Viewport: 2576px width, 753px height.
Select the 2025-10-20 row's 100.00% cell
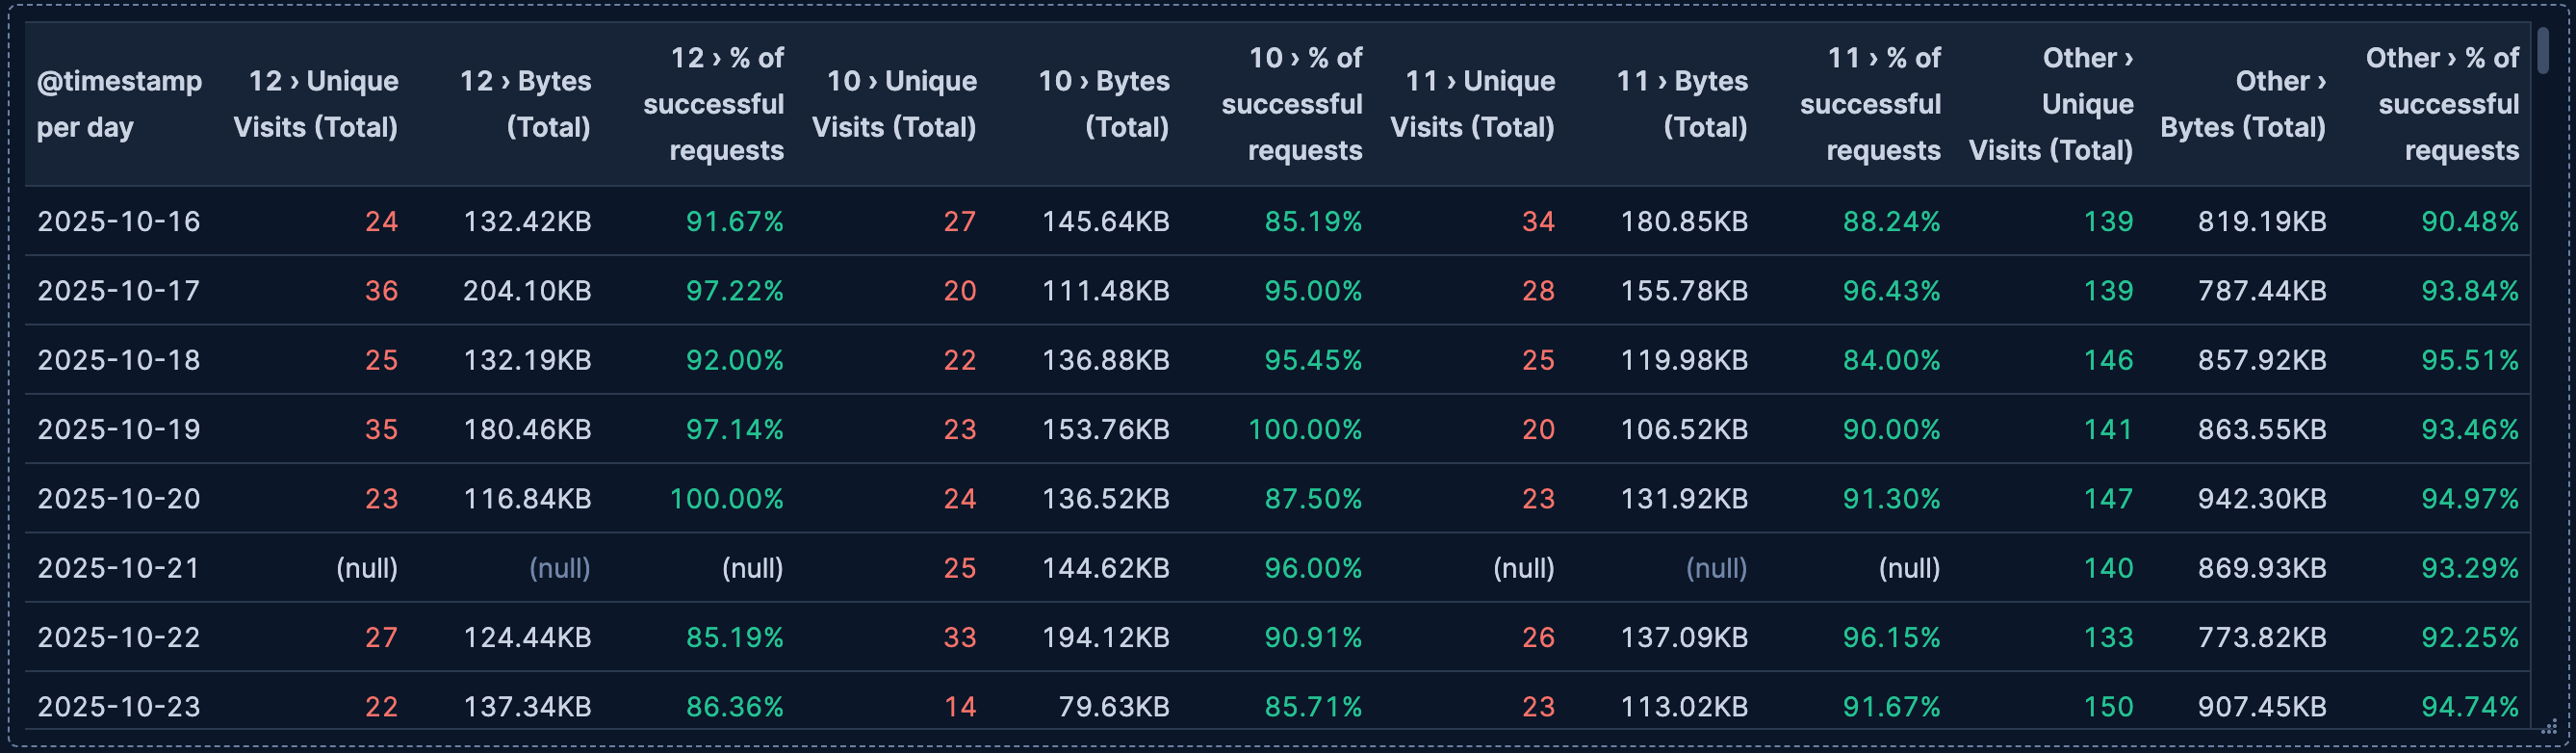(x=726, y=499)
